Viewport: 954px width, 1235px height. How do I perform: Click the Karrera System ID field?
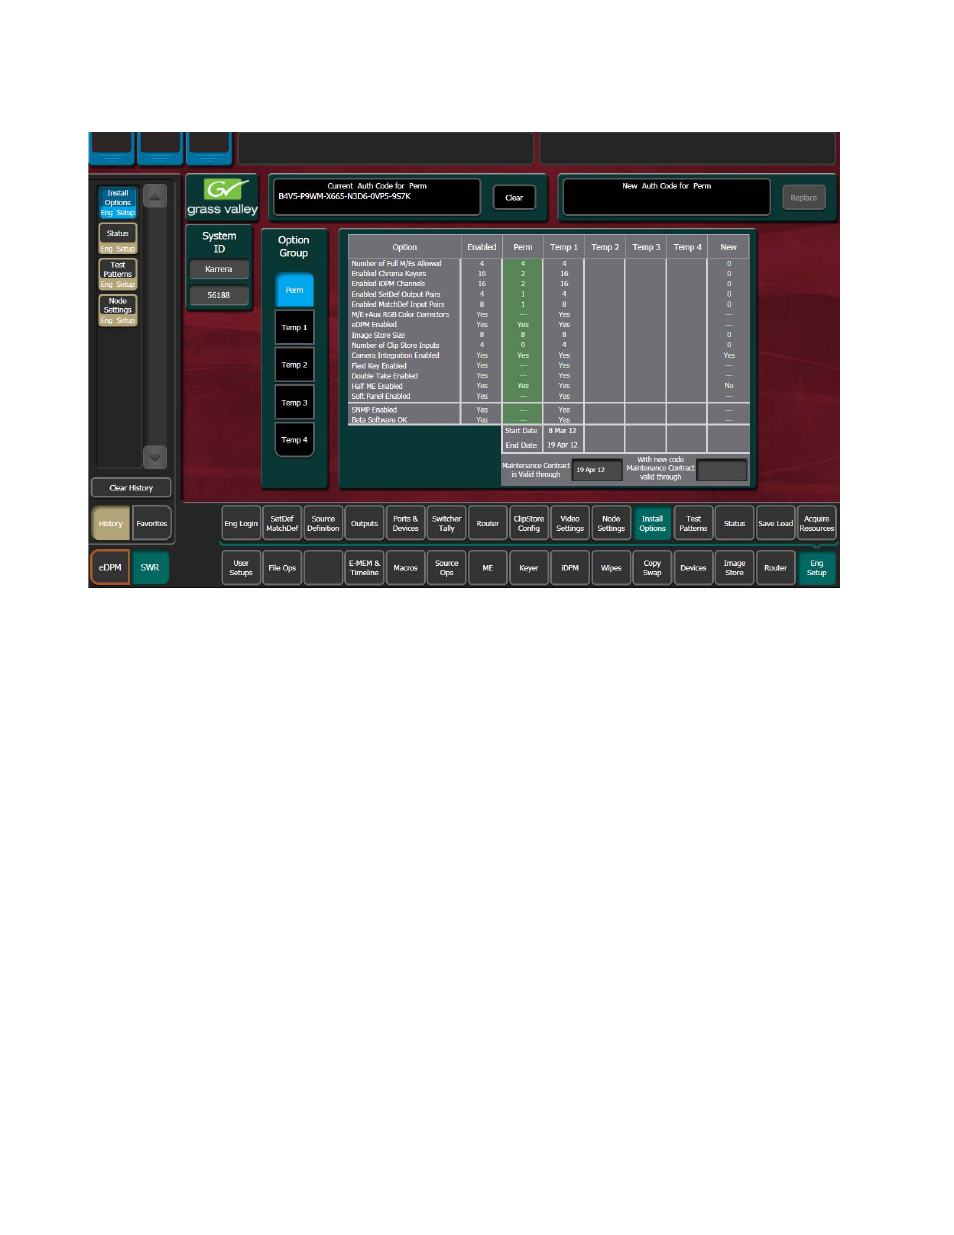[219, 269]
